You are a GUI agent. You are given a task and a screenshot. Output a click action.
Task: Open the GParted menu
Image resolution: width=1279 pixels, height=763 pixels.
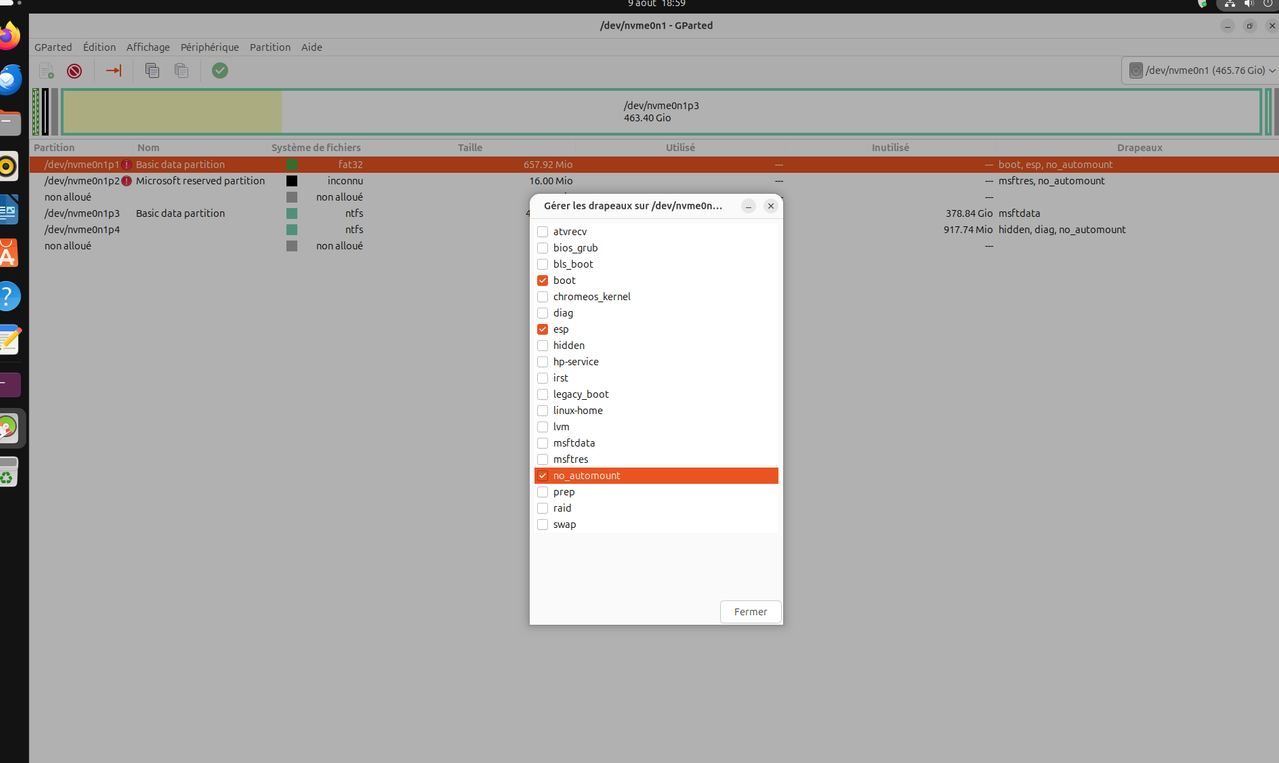point(53,47)
